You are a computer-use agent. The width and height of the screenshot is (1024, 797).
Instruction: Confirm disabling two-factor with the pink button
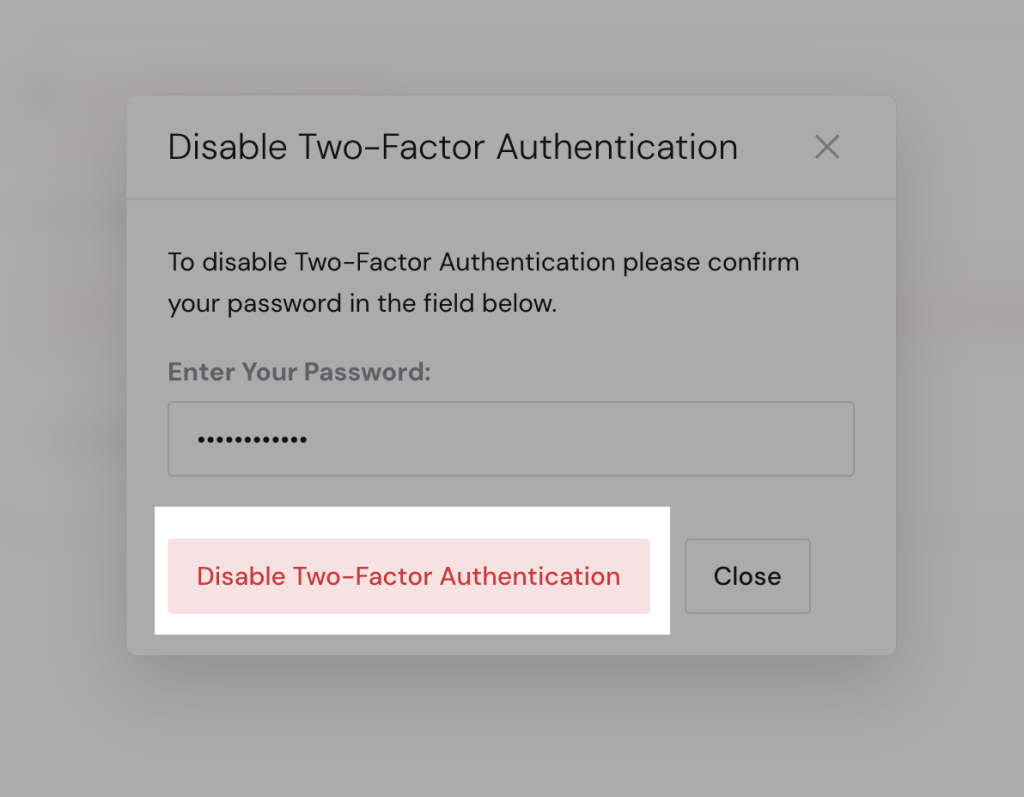click(x=408, y=576)
